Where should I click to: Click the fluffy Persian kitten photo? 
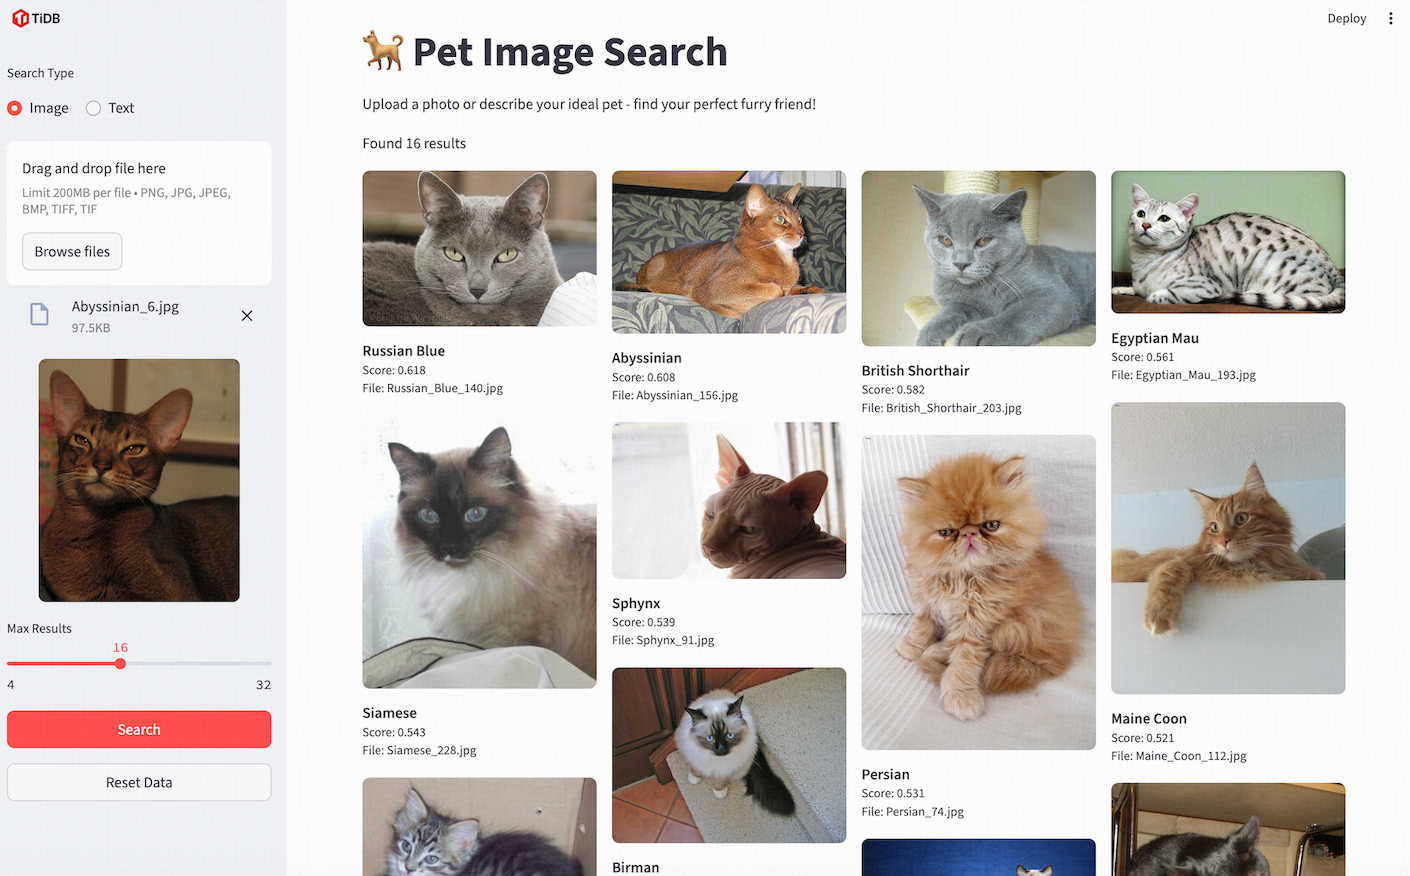point(978,590)
